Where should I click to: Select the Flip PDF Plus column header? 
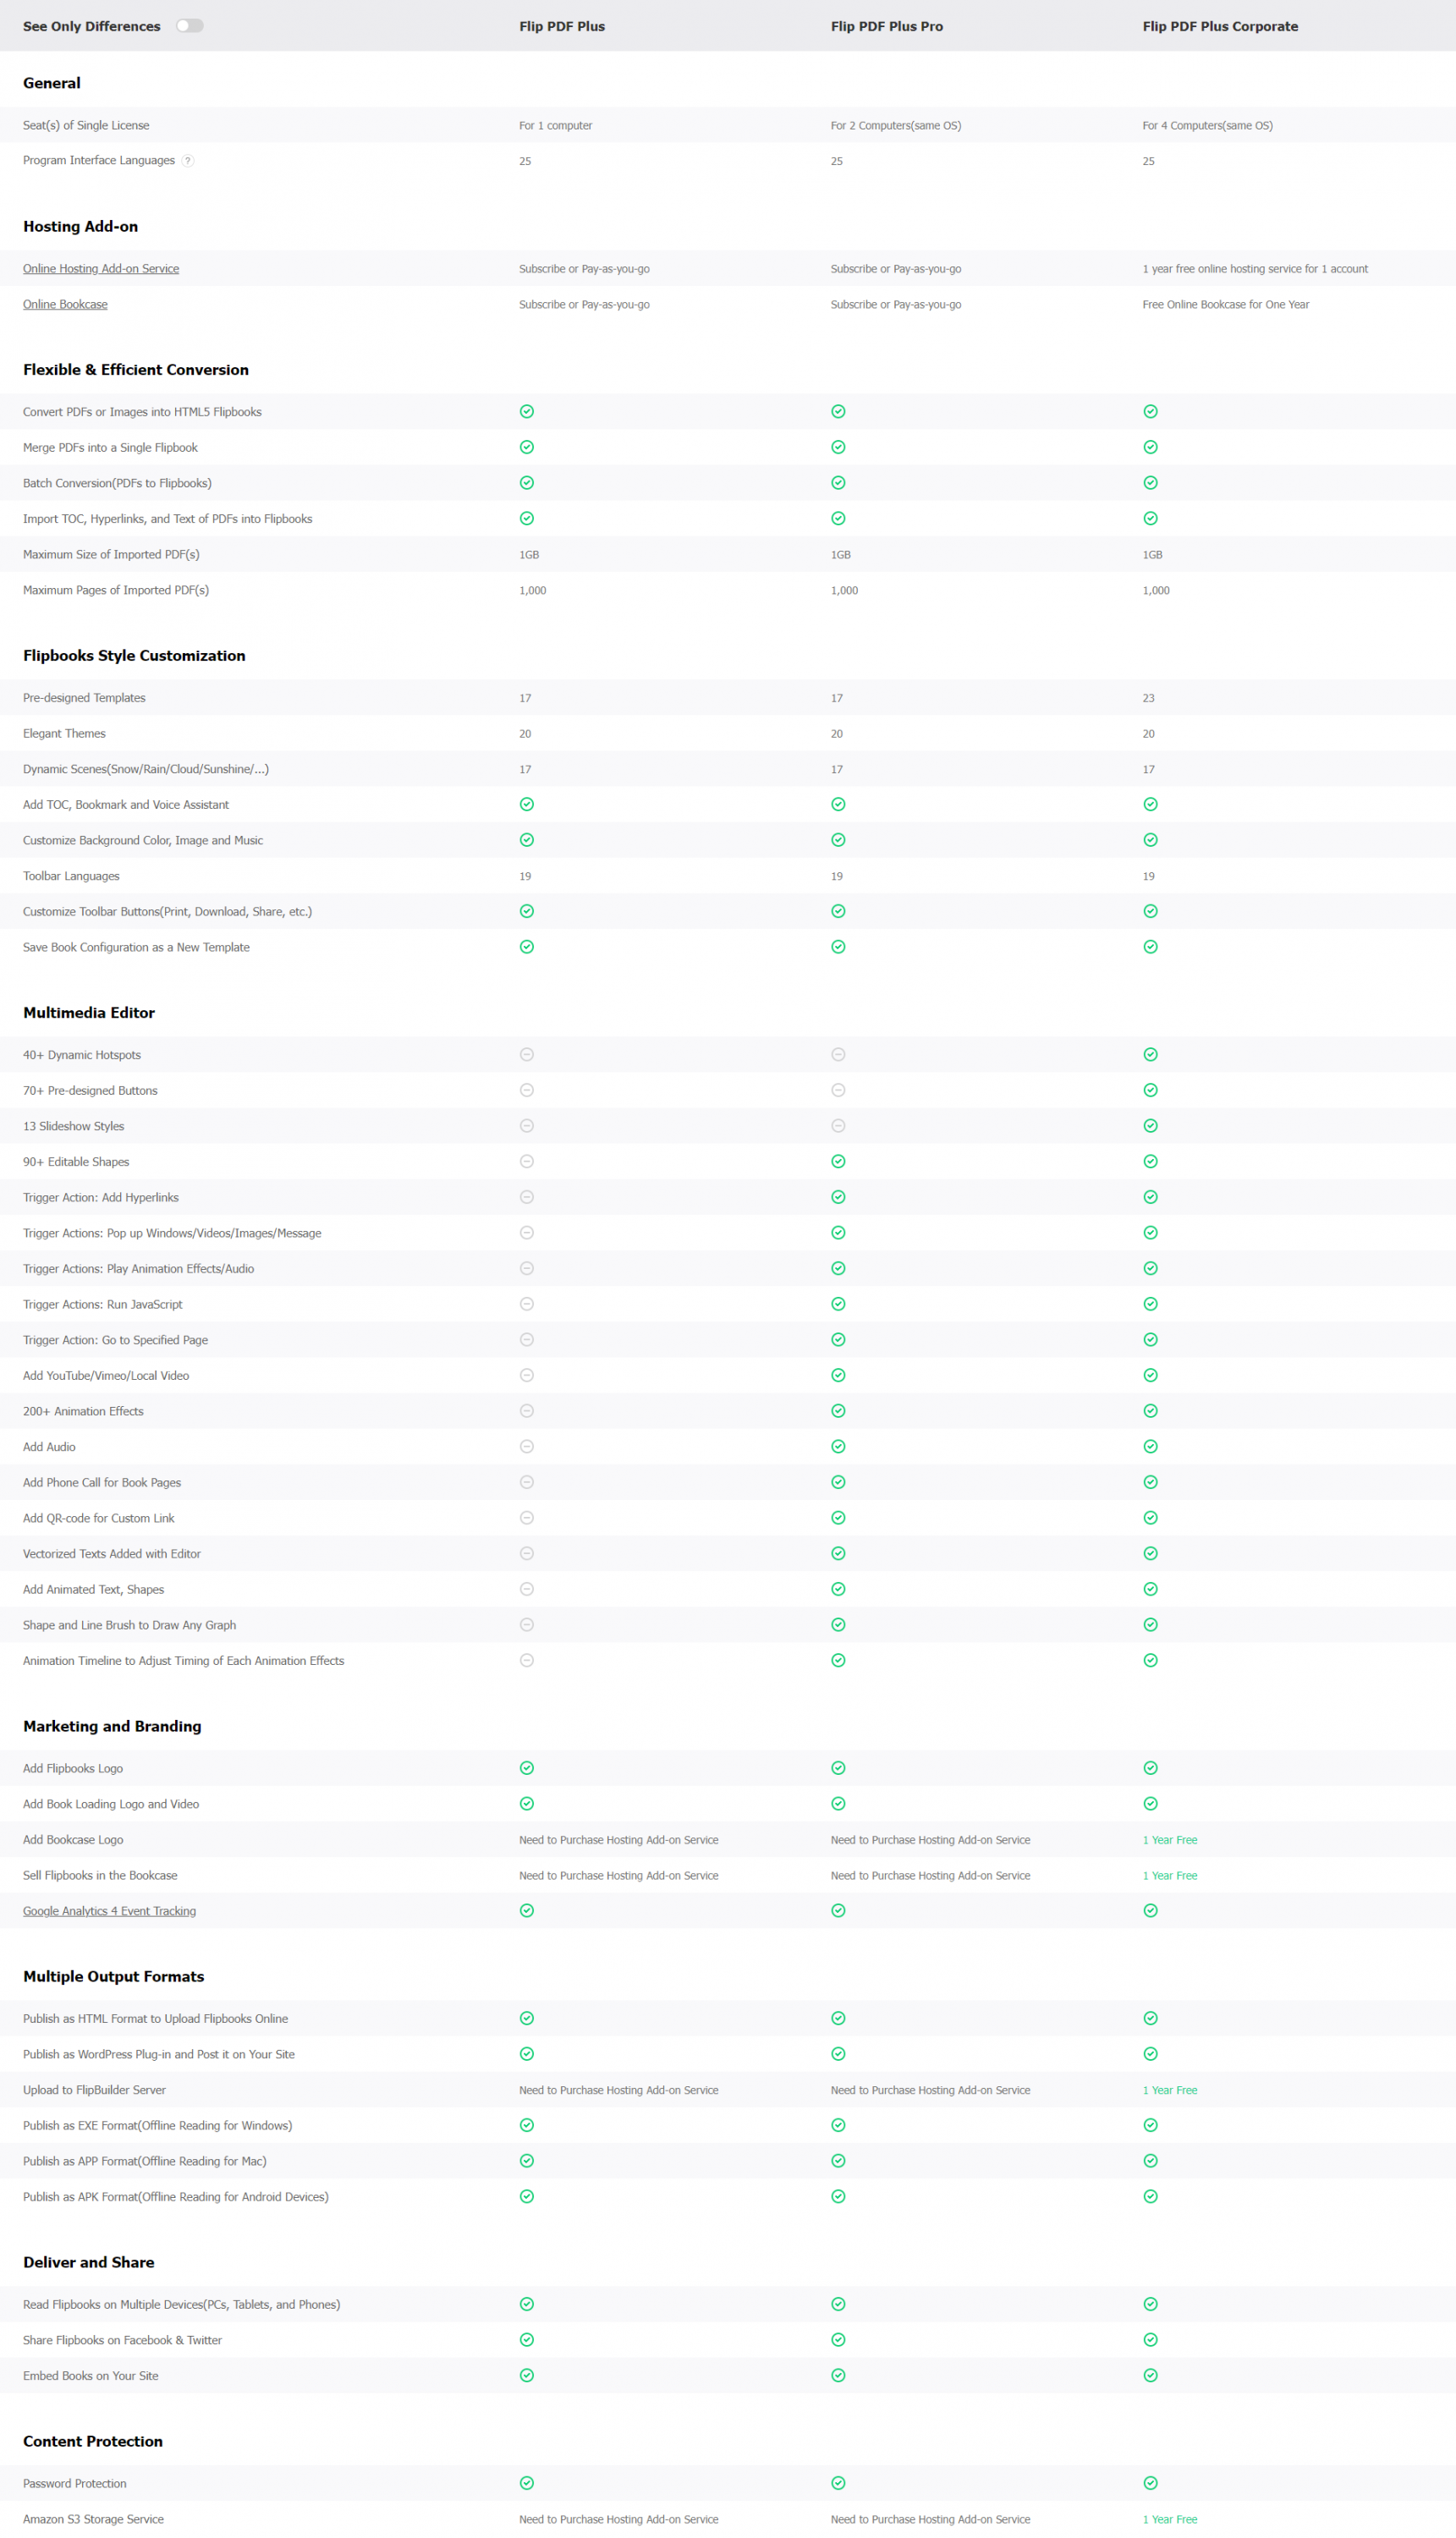(x=561, y=27)
